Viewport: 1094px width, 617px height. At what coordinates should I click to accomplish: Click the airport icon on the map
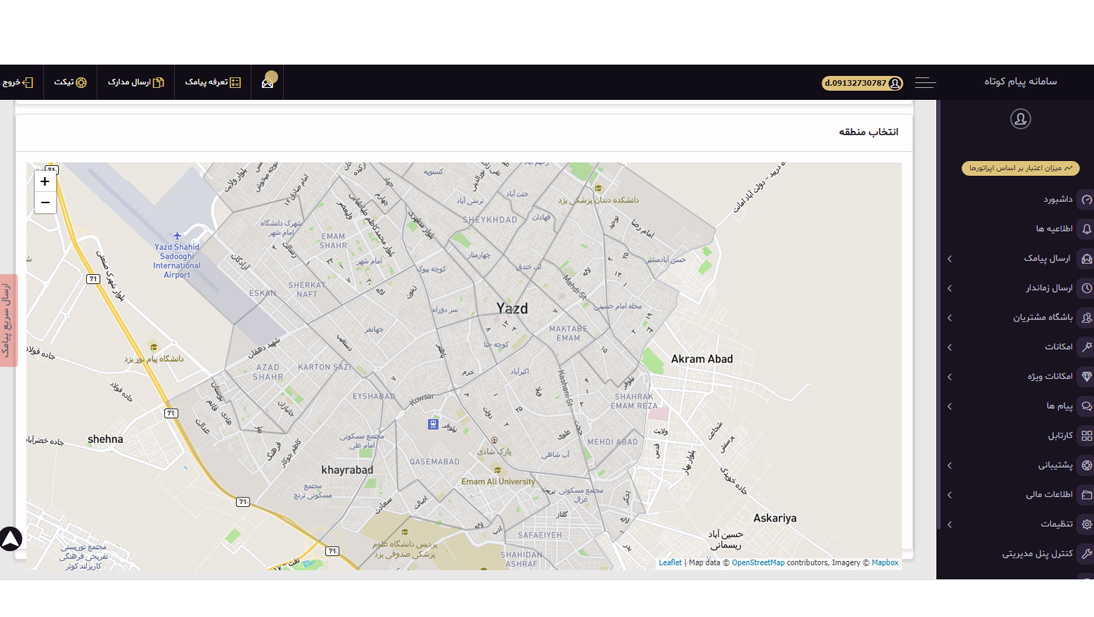pos(177,236)
